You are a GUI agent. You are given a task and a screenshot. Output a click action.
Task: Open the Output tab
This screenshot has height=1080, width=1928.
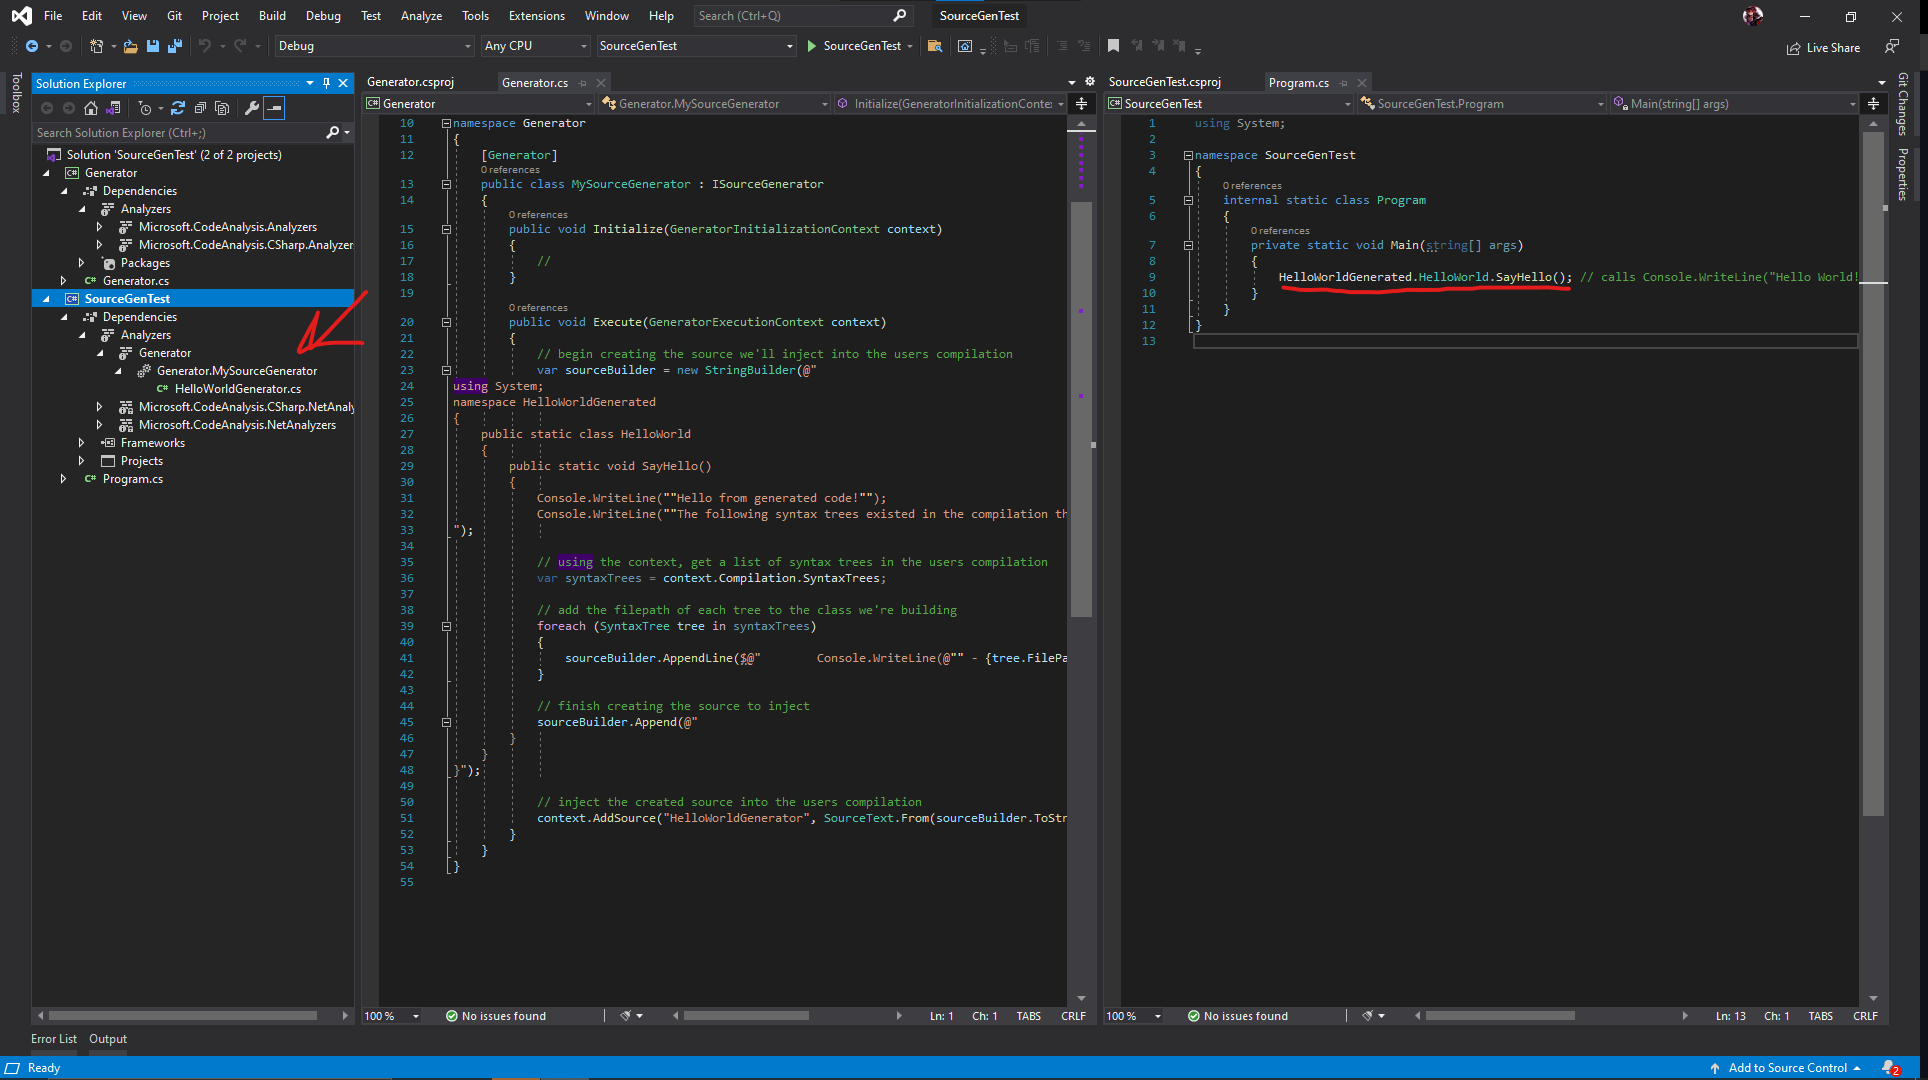[108, 1039]
